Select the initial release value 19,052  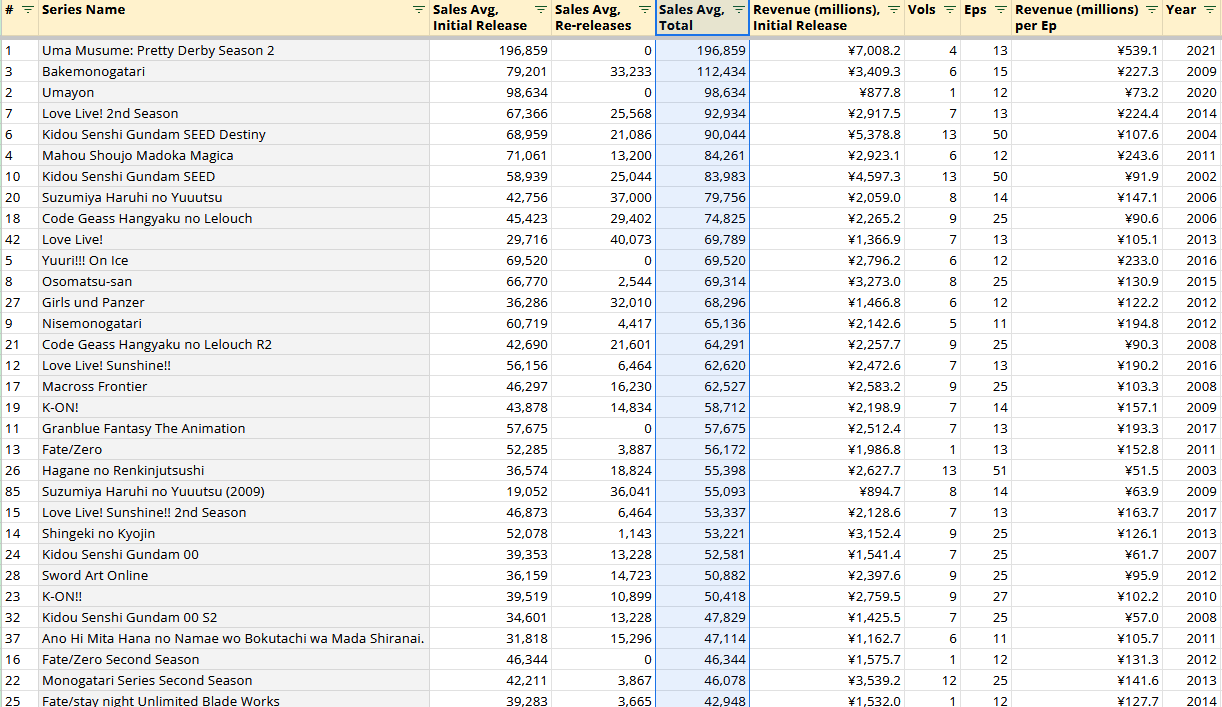pyautogui.click(x=491, y=491)
